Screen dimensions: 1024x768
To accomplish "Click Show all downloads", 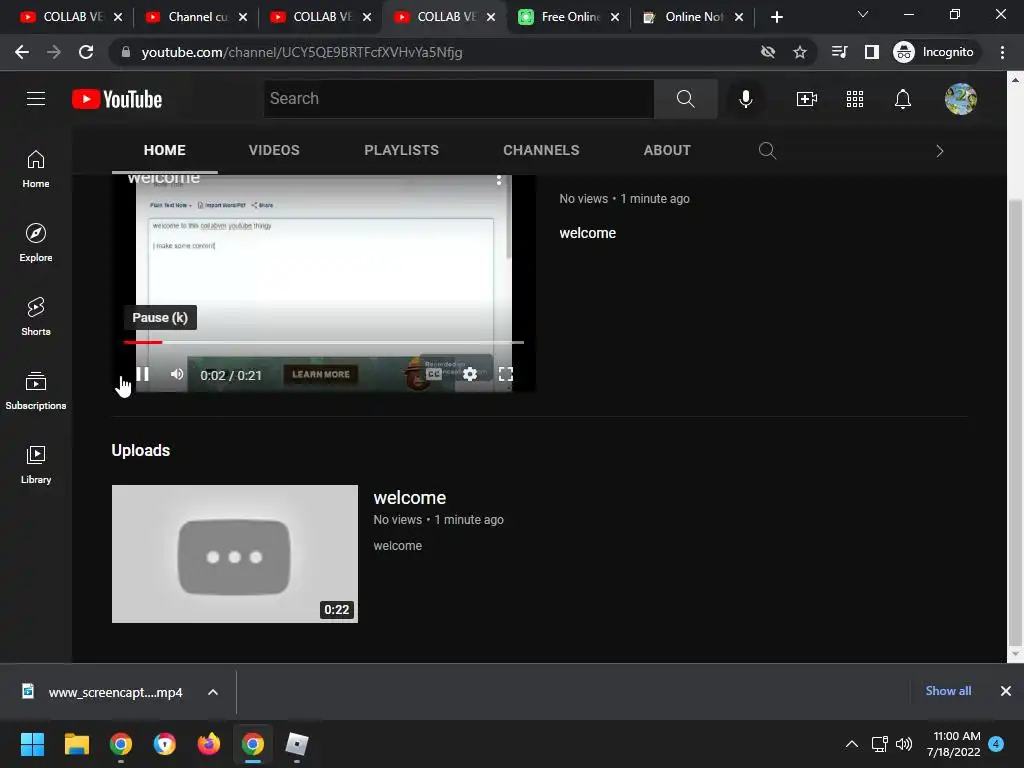I will coord(948,691).
